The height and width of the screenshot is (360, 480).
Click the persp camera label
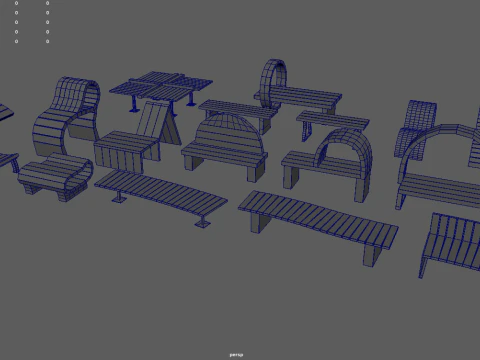pos(236,355)
